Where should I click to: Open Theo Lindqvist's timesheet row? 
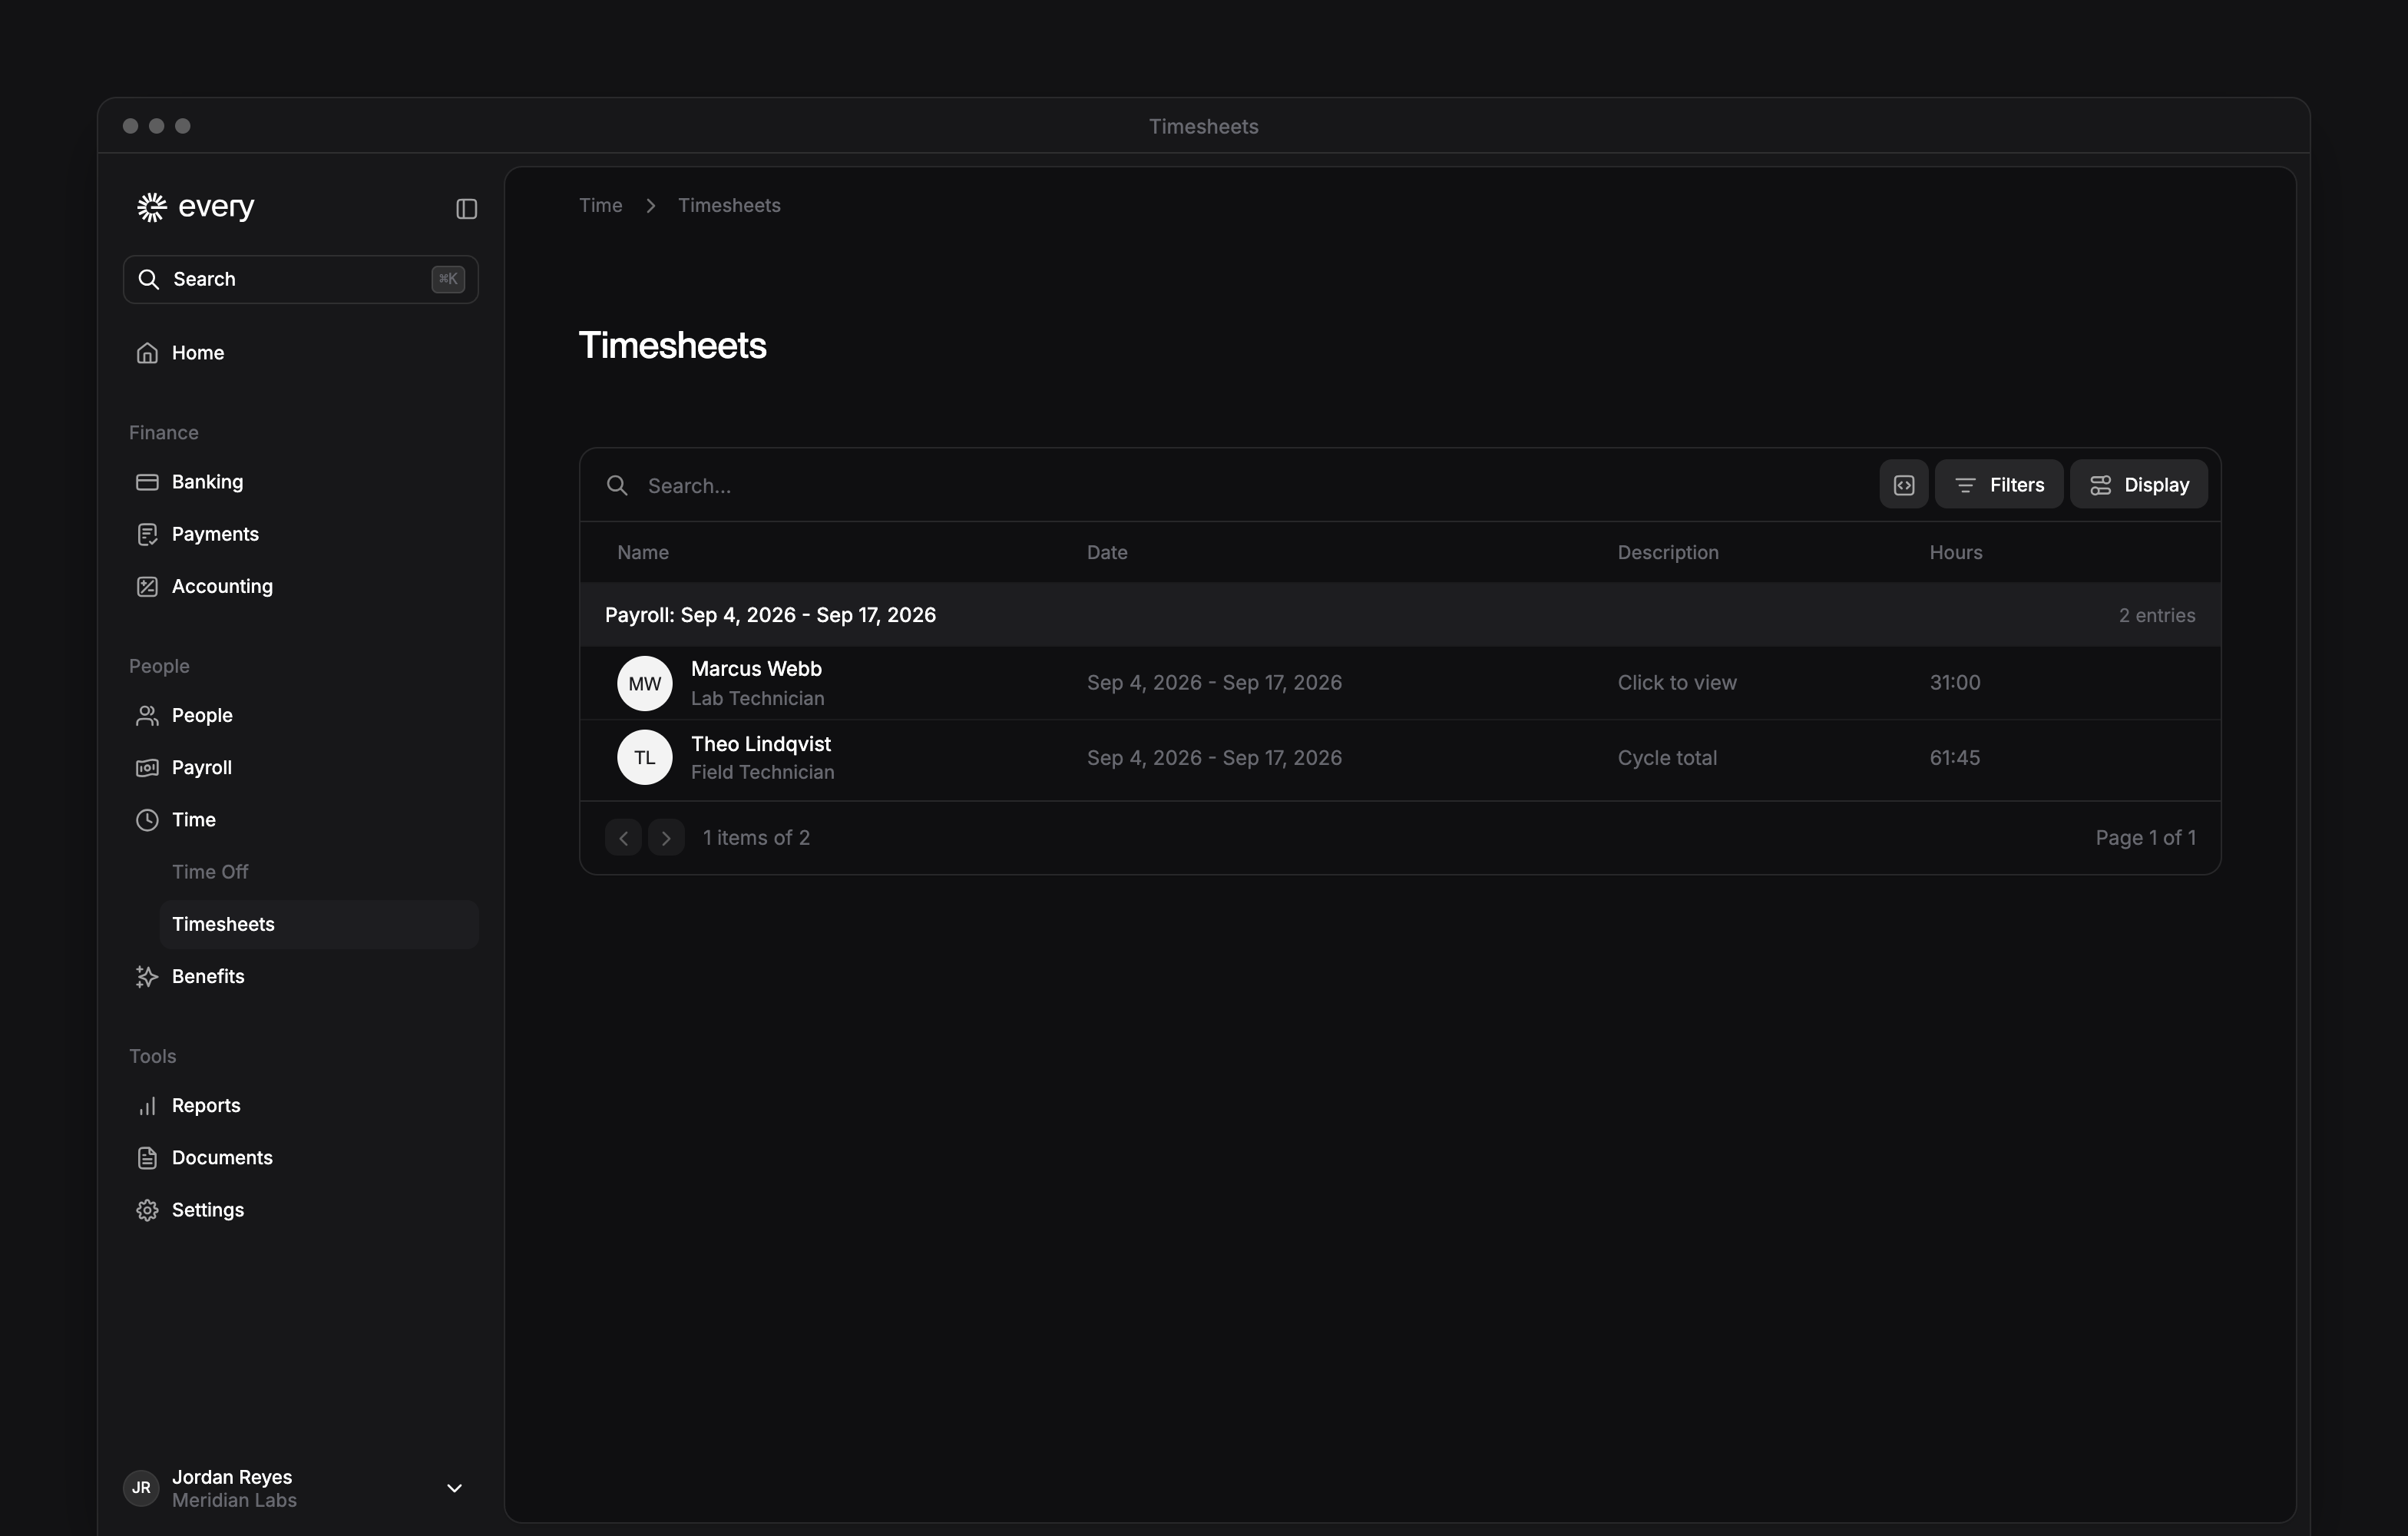[1399, 759]
